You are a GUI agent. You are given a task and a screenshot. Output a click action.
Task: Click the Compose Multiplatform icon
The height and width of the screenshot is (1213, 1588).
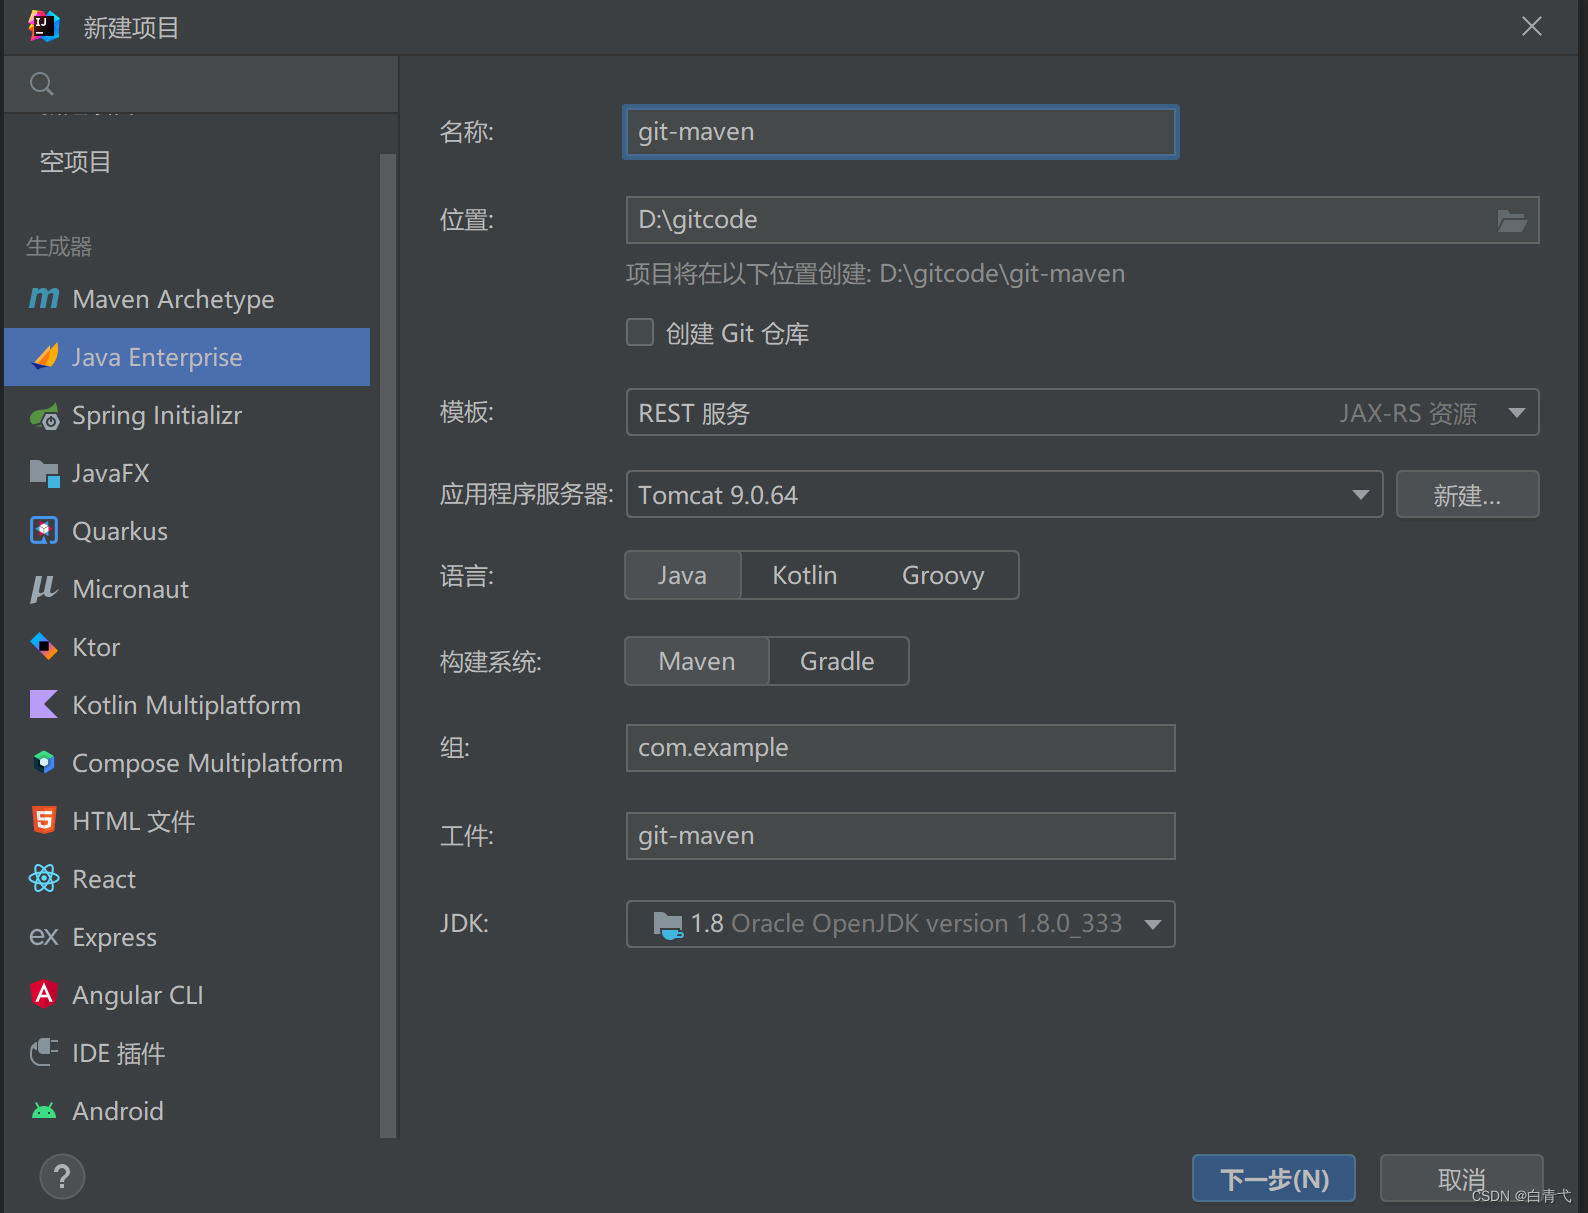(44, 762)
